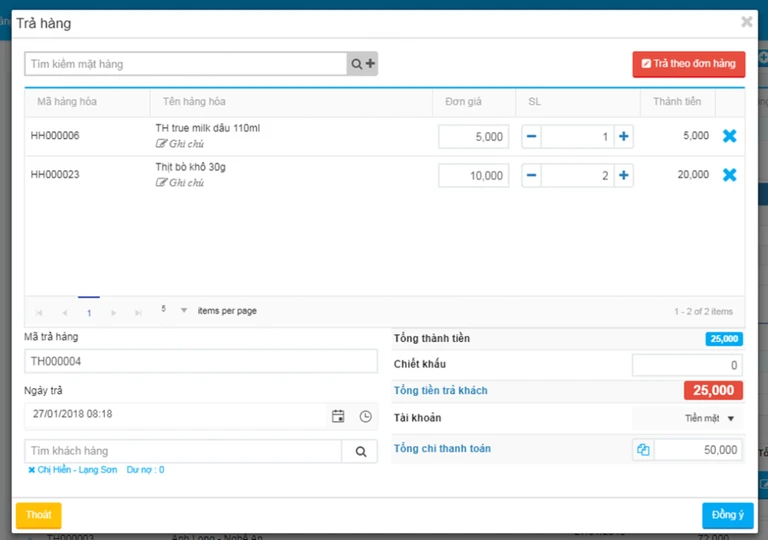Click the copy-amount icon beside Tổng chi thanh toán
The image size is (768, 540).
tap(643, 449)
